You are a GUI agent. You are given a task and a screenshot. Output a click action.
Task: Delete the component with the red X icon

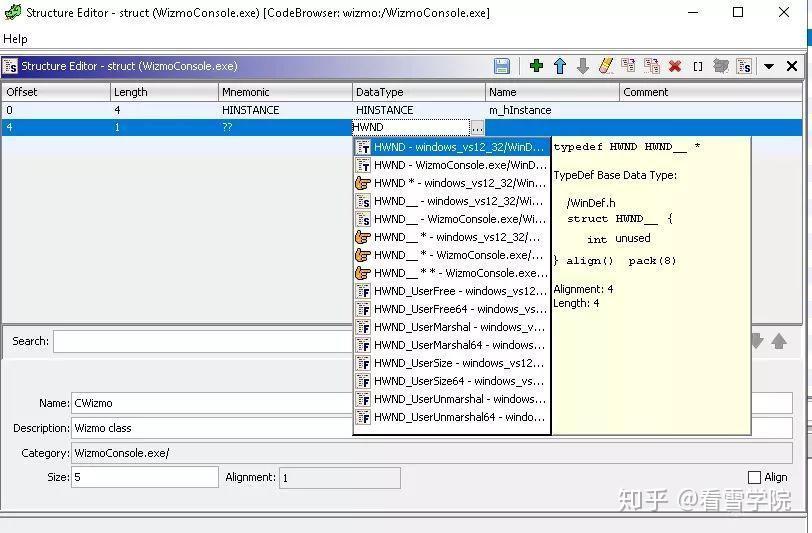[675, 66]
